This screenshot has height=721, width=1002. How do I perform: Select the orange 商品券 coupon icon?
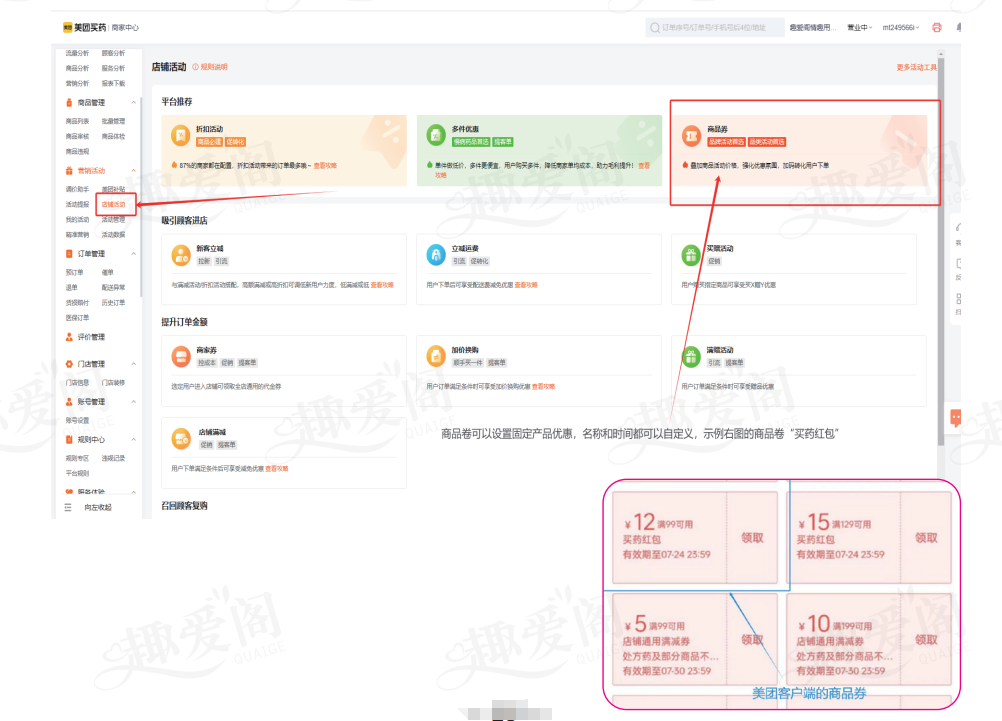pos(691,135)
